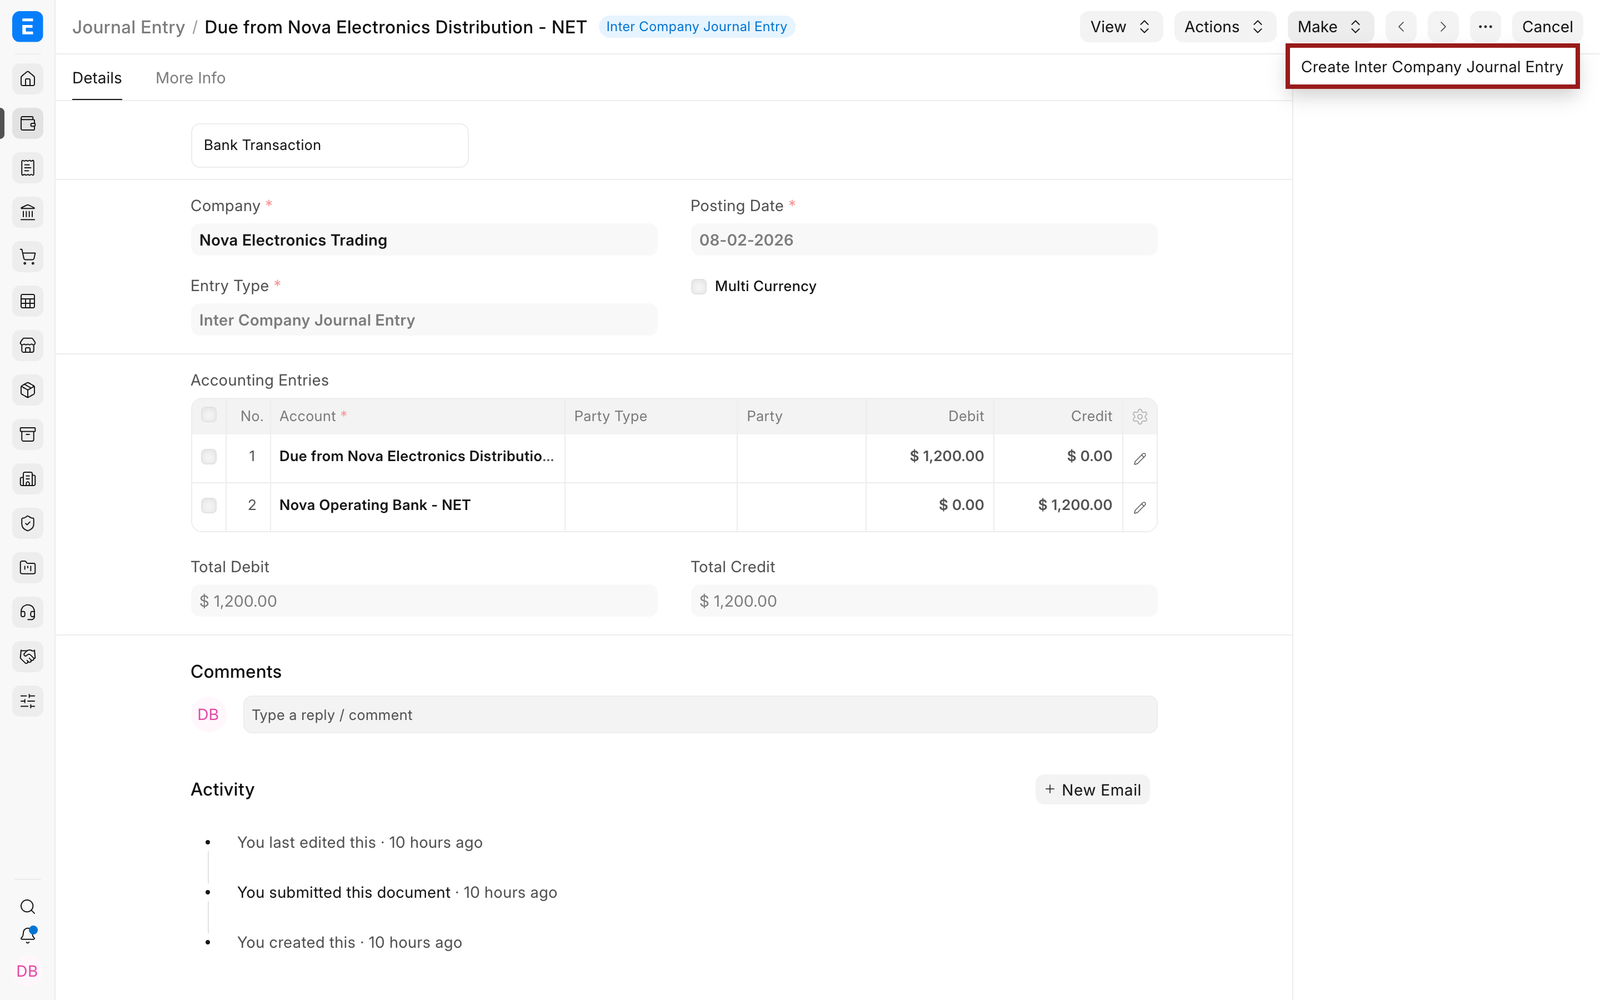This screenshot has width=1600, height=1000.
Task: Click the Cancel button
Action: tap(1547, 27)
